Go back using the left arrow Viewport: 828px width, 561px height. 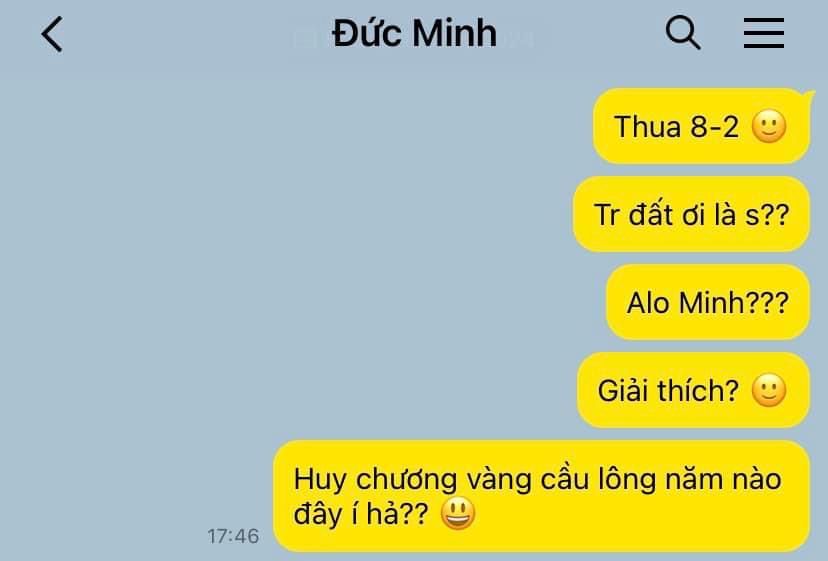(x=52, y=34)
